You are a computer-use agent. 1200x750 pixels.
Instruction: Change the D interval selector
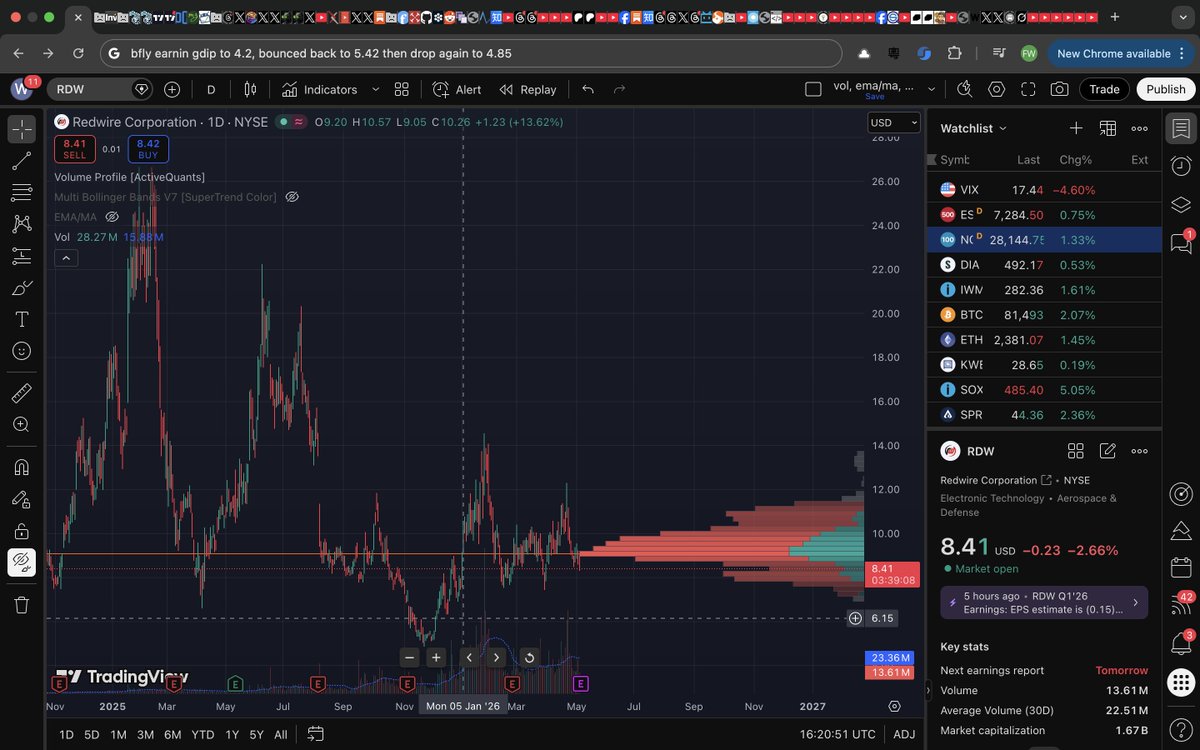pyautogui.click(x=211, y=89)
